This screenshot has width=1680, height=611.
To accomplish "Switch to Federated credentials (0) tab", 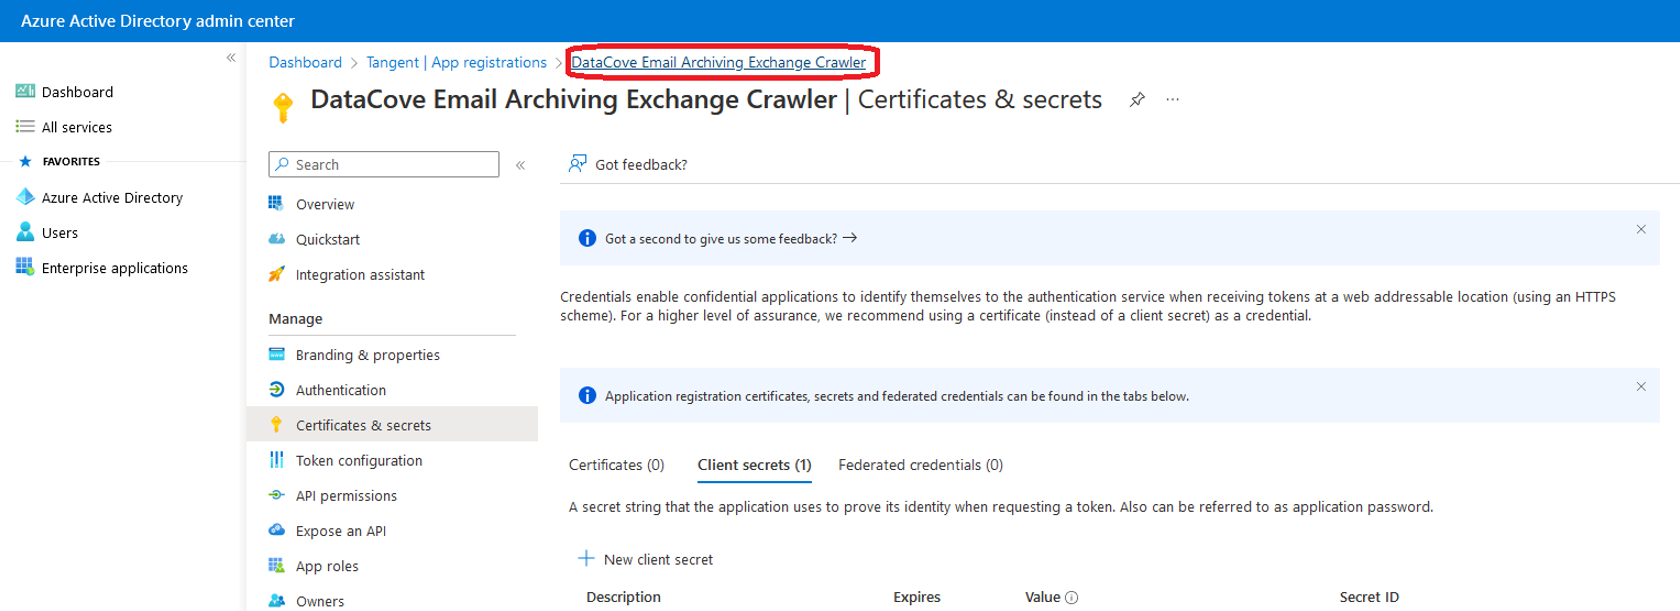I will (920, 465).
